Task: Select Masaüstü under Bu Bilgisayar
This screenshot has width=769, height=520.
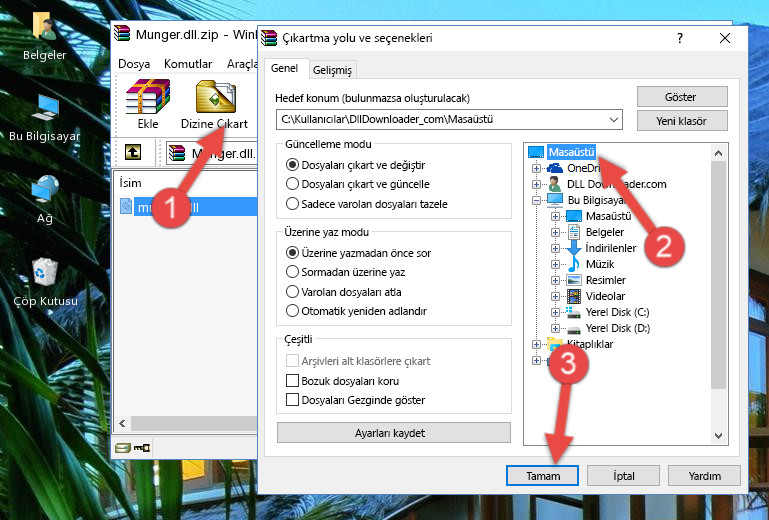Action: click(x=608, y=216)
